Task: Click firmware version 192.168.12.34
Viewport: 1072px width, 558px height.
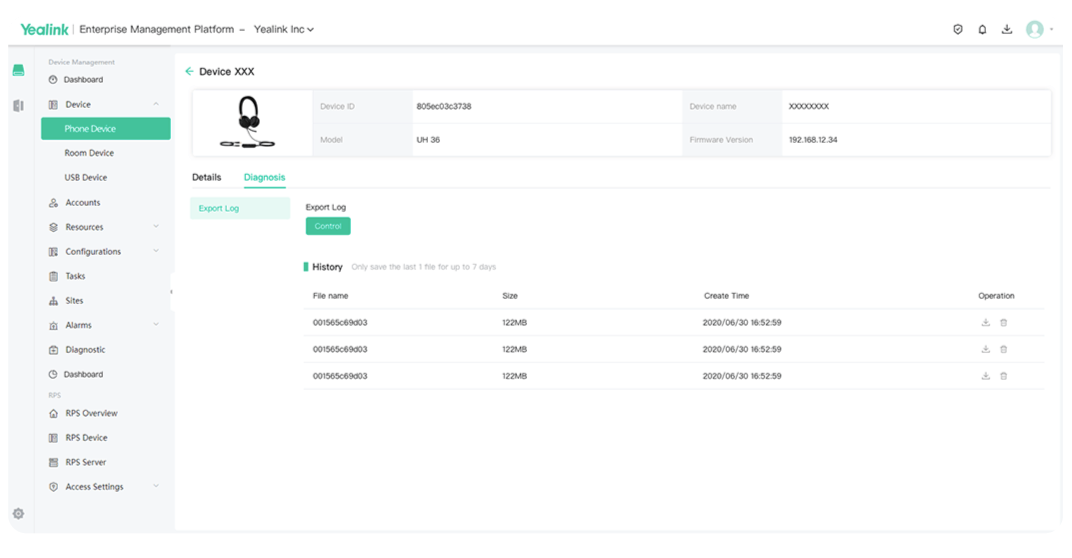Action: coord(813,140)
